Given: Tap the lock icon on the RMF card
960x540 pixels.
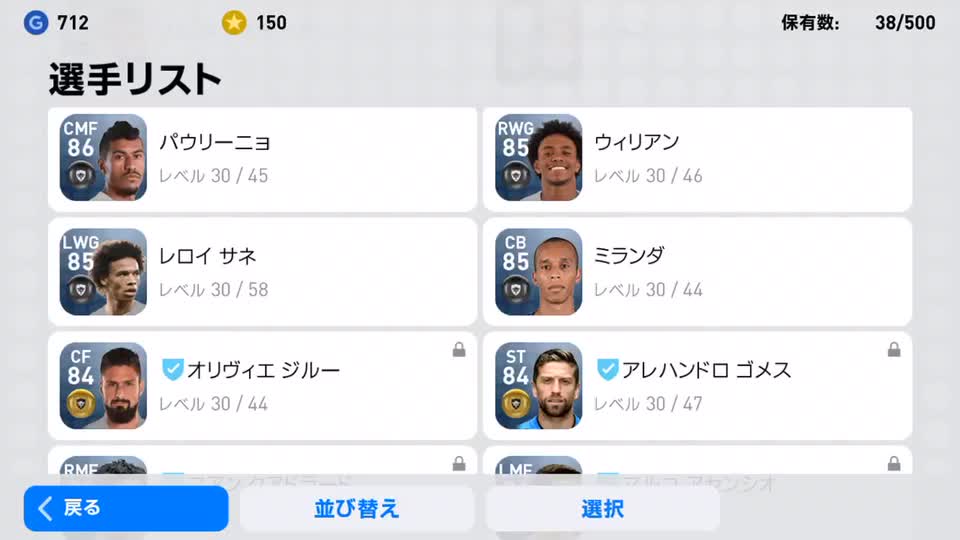Looking at the screenshot, I should [459, 463].
